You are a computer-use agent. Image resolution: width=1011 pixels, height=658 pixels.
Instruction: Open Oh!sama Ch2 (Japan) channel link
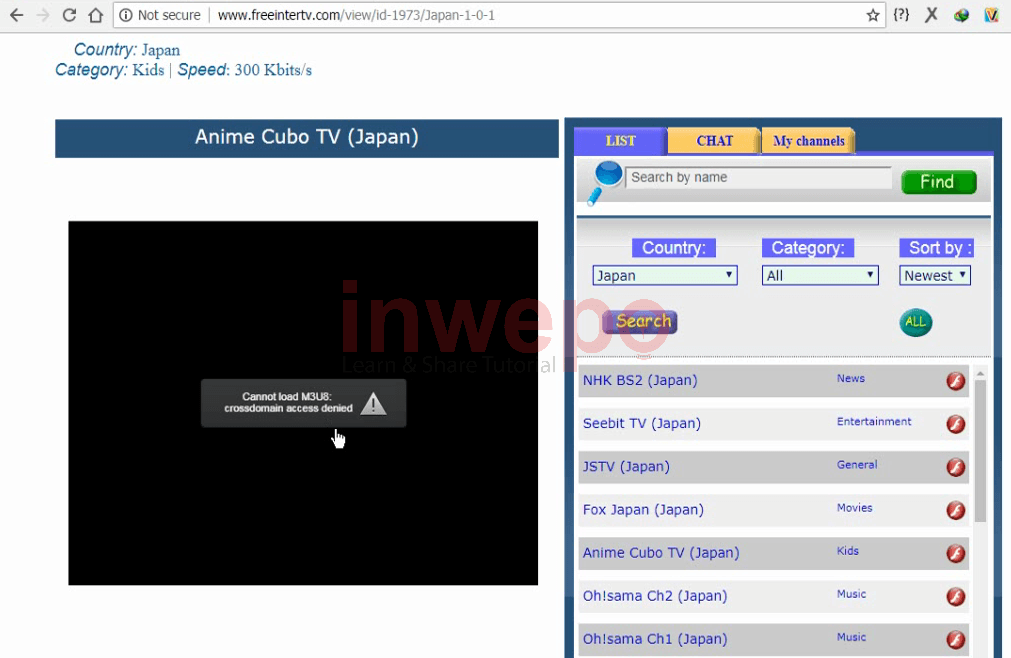(x=655, y=596)
